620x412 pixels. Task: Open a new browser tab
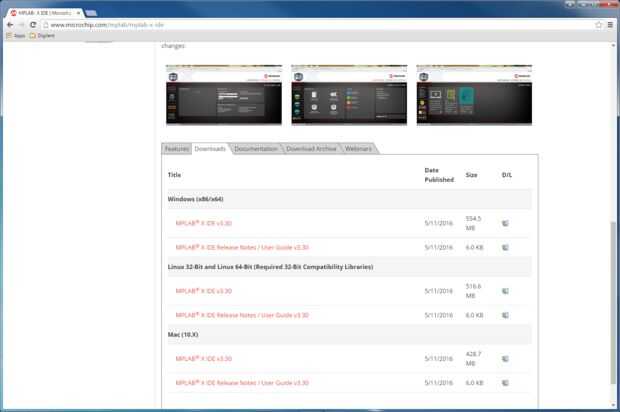click(x=91, y=13)
